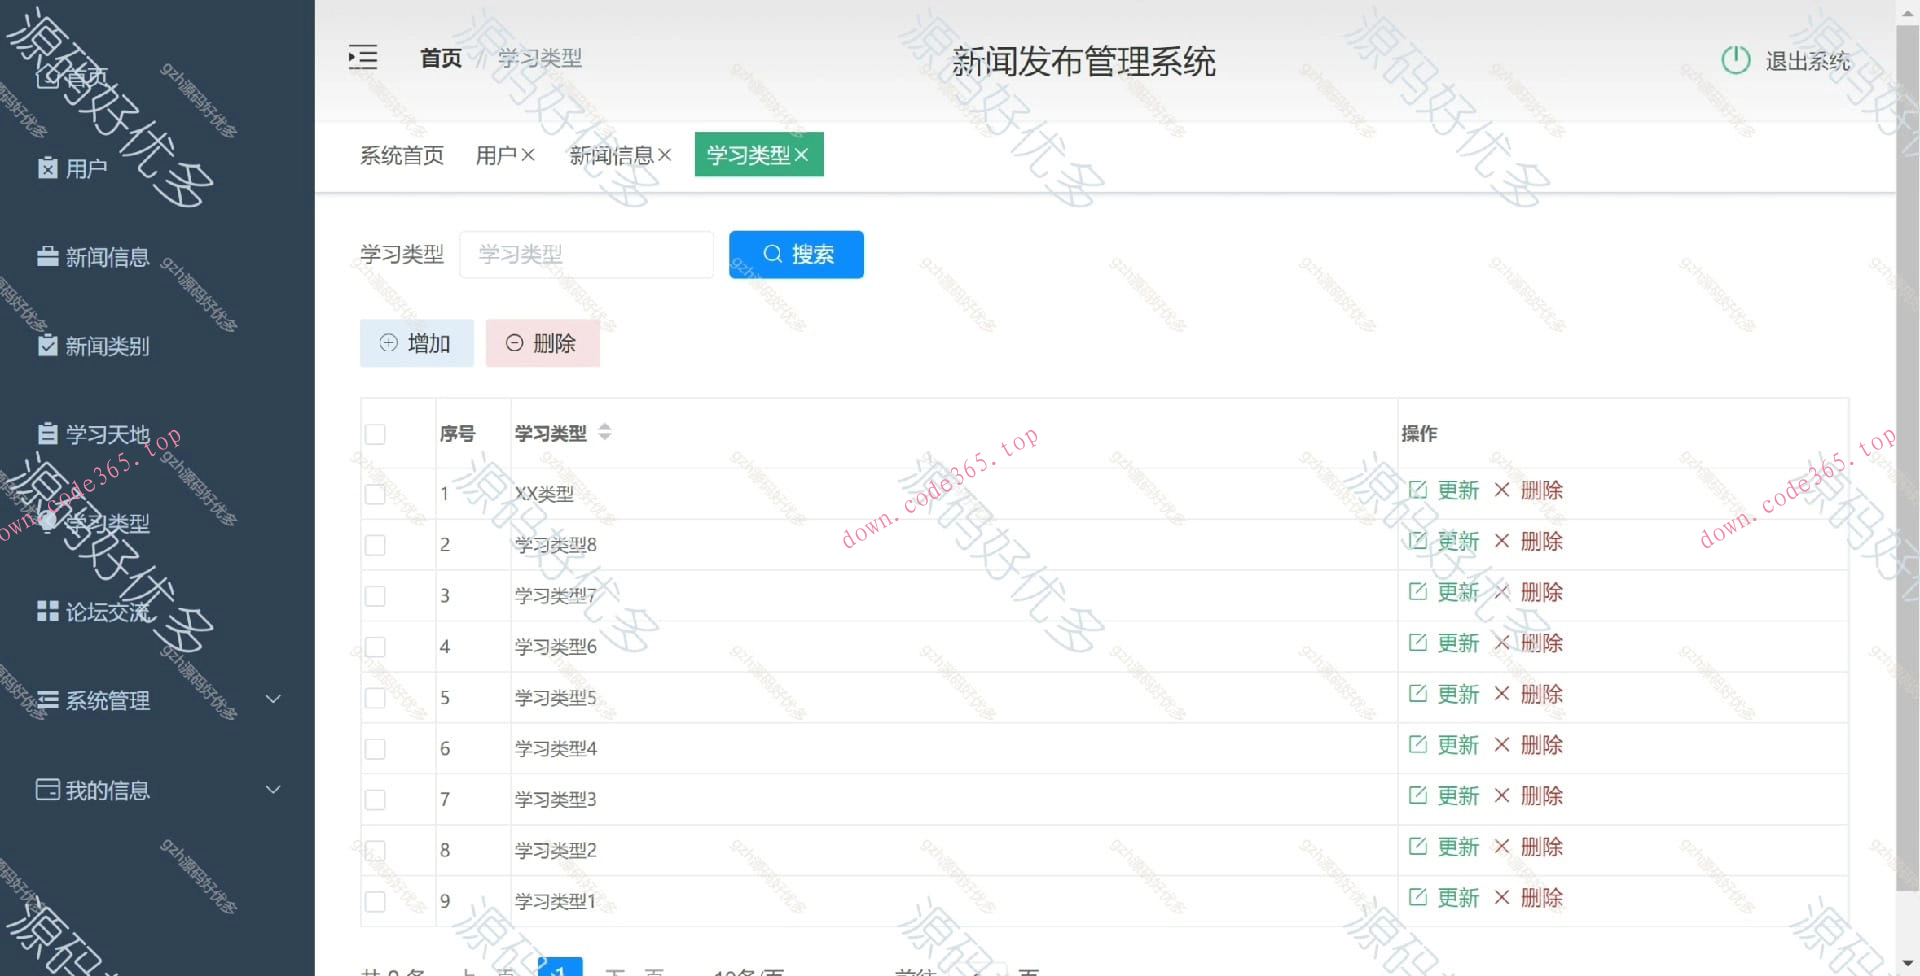Open 新闻信息 from the sidebar icon
The width and height of the screenshot is (1920, 976).
coord(46,257)
